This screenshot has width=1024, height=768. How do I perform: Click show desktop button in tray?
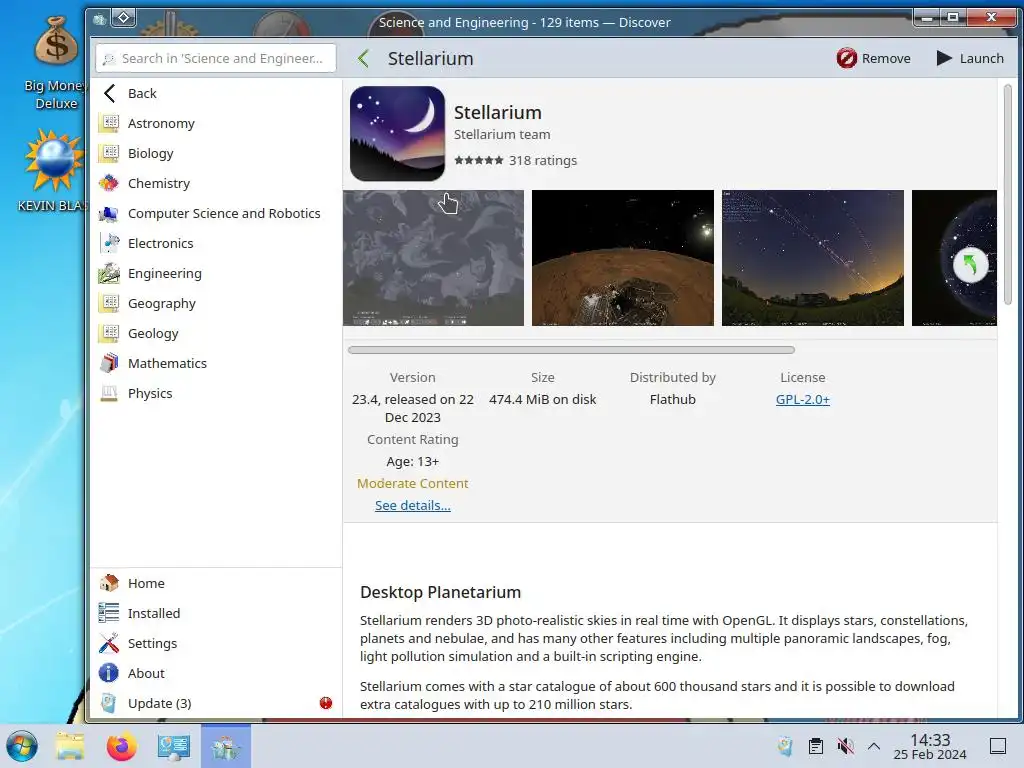[998, 746]
